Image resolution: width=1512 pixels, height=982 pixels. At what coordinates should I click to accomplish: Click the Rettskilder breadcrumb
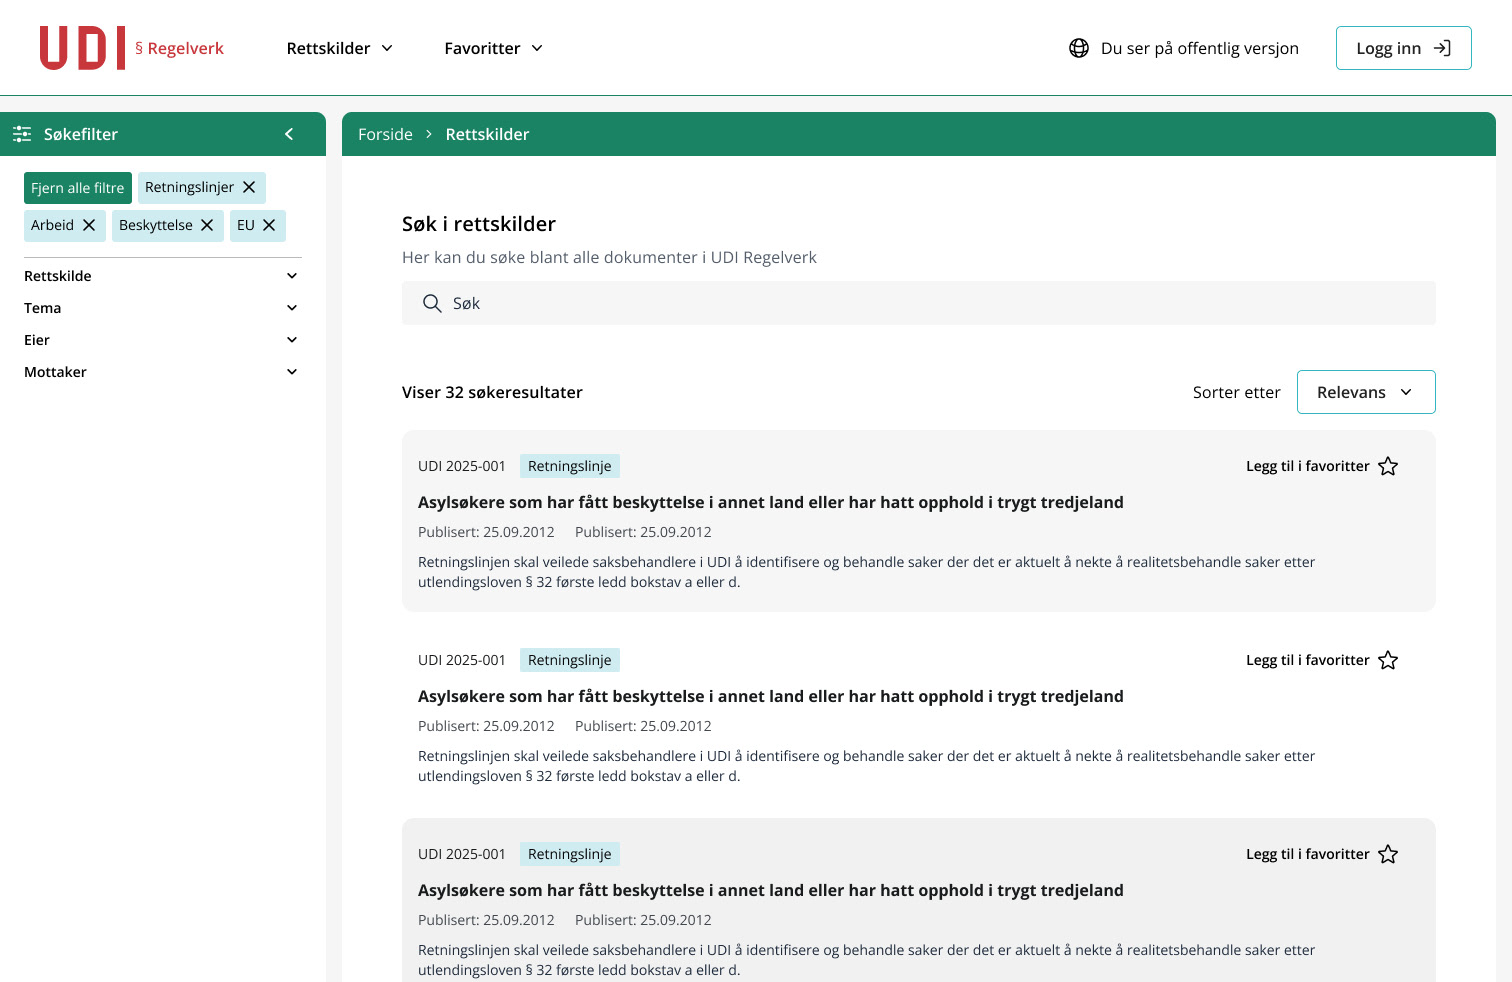tap(487, 134)
